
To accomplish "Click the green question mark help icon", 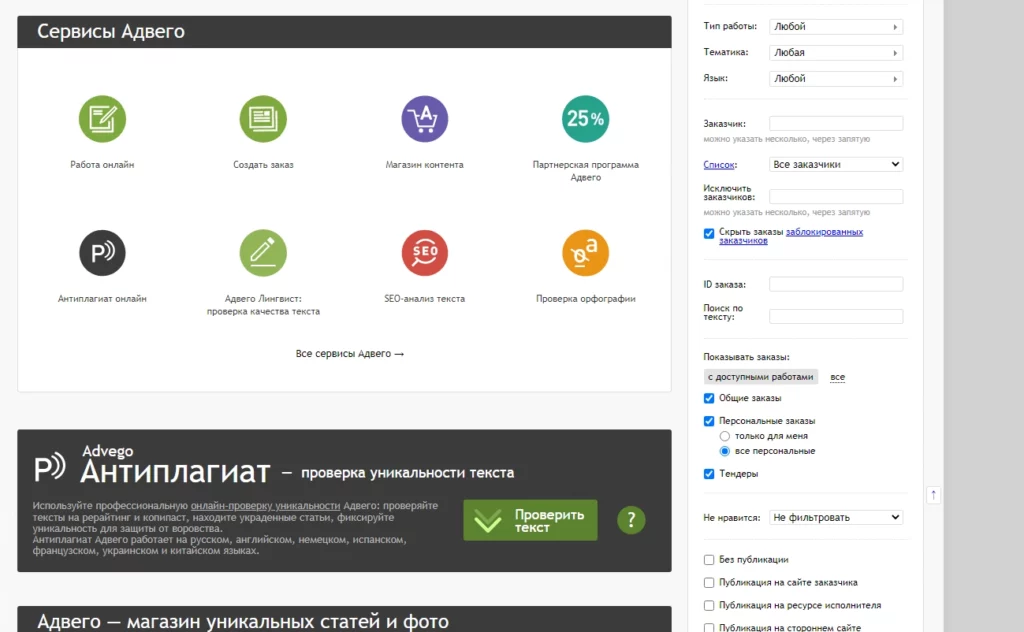I will [x=631, y=520].
